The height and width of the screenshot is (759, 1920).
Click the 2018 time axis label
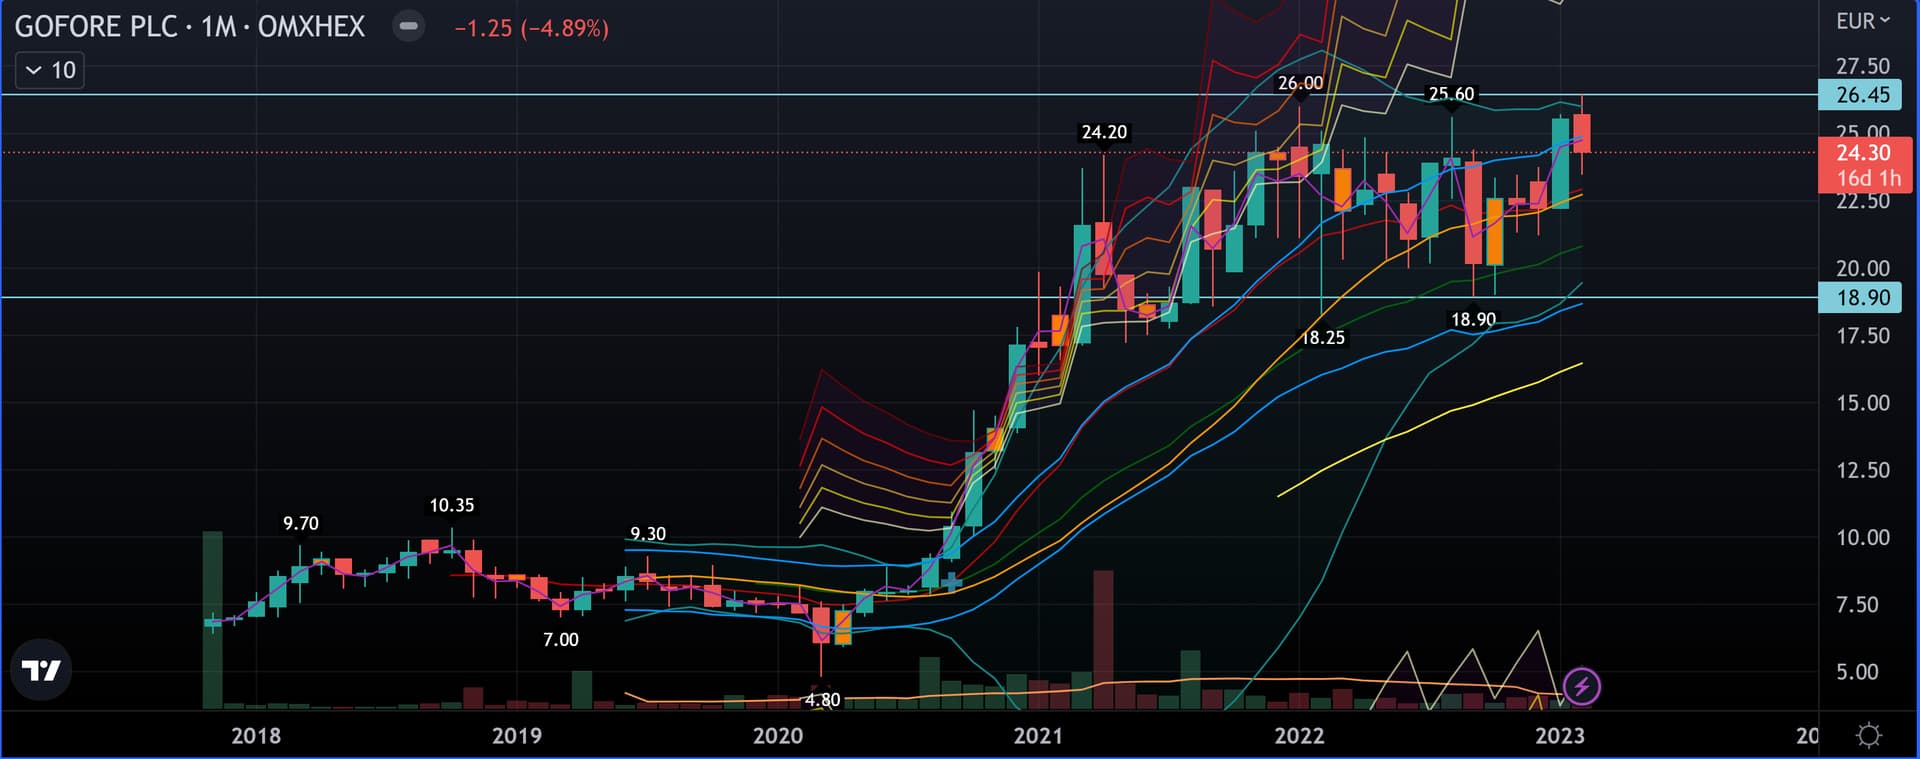tap(256, 736)
